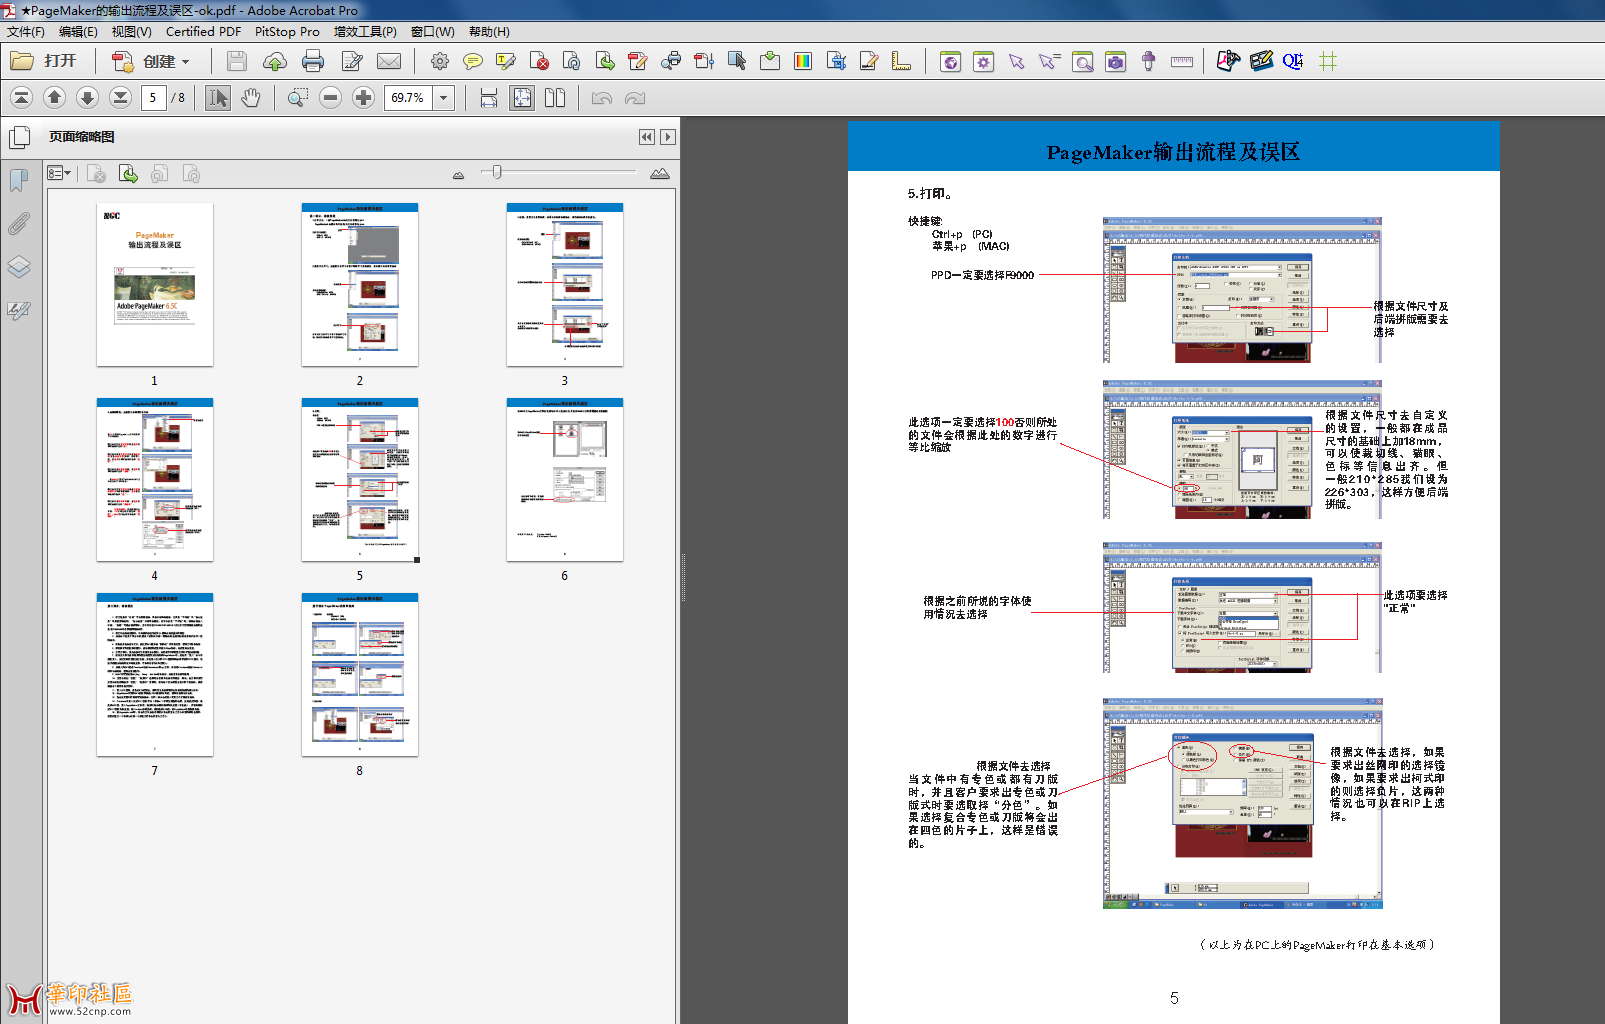1605x1024 pixels.
Task: Click the upload to cloud icon
Action: coord(274,61)
